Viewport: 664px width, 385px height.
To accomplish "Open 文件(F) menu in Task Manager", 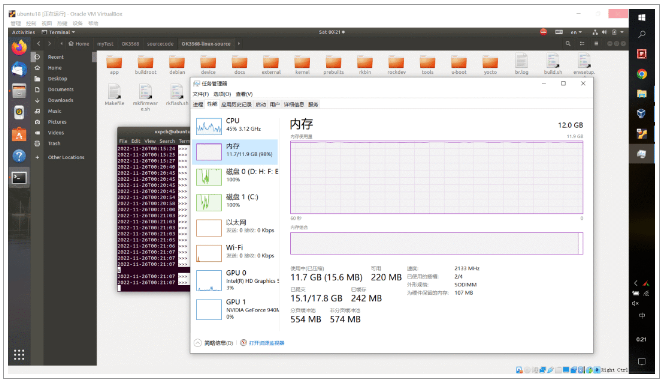I will [x=201, y=94].
